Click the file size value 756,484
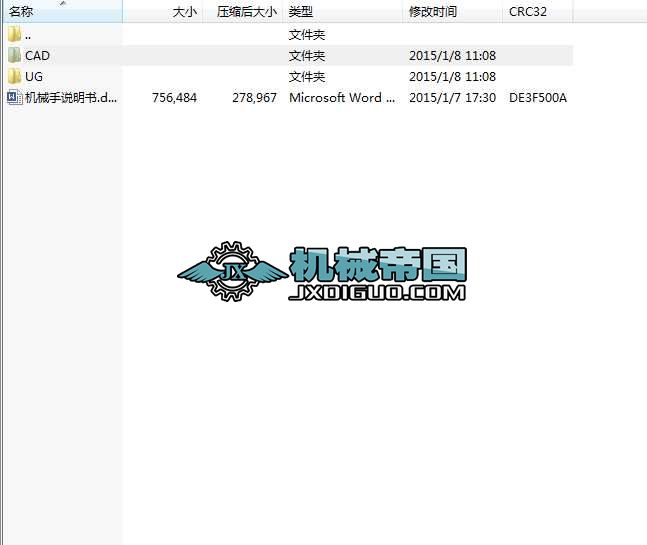 tap(174, 98)
